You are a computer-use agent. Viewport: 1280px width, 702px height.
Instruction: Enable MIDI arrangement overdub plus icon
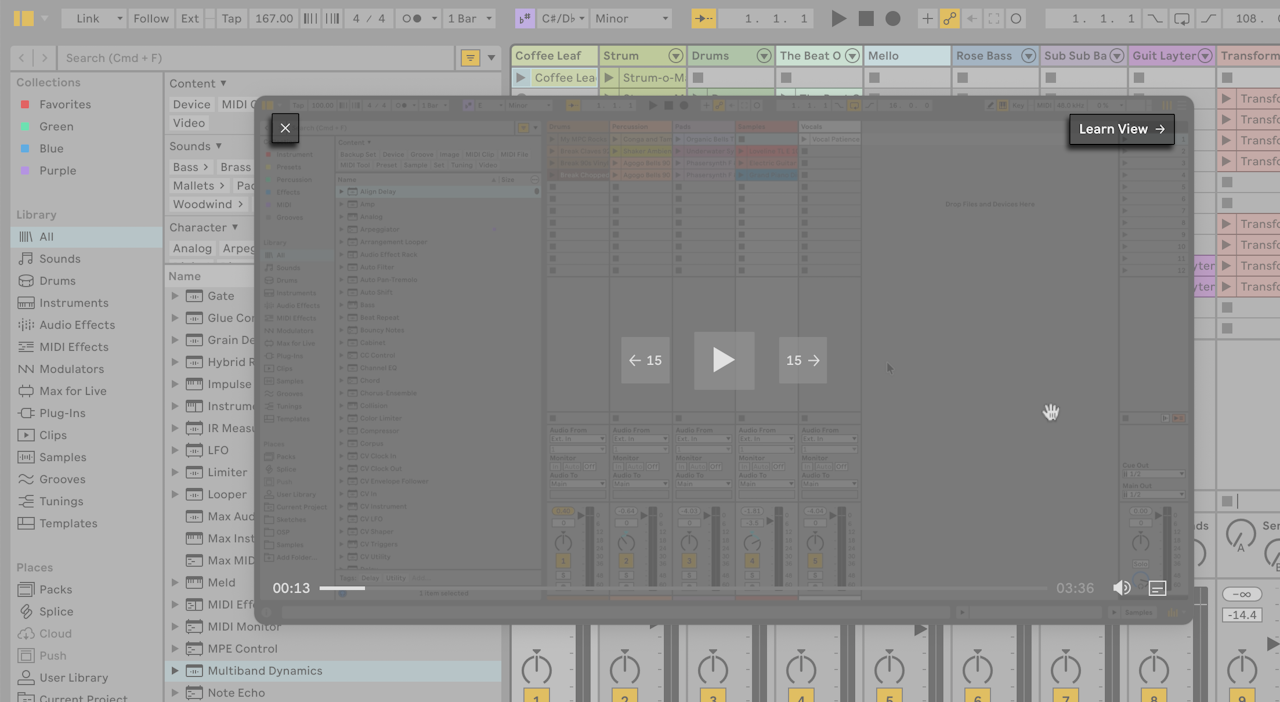point(927,18)
